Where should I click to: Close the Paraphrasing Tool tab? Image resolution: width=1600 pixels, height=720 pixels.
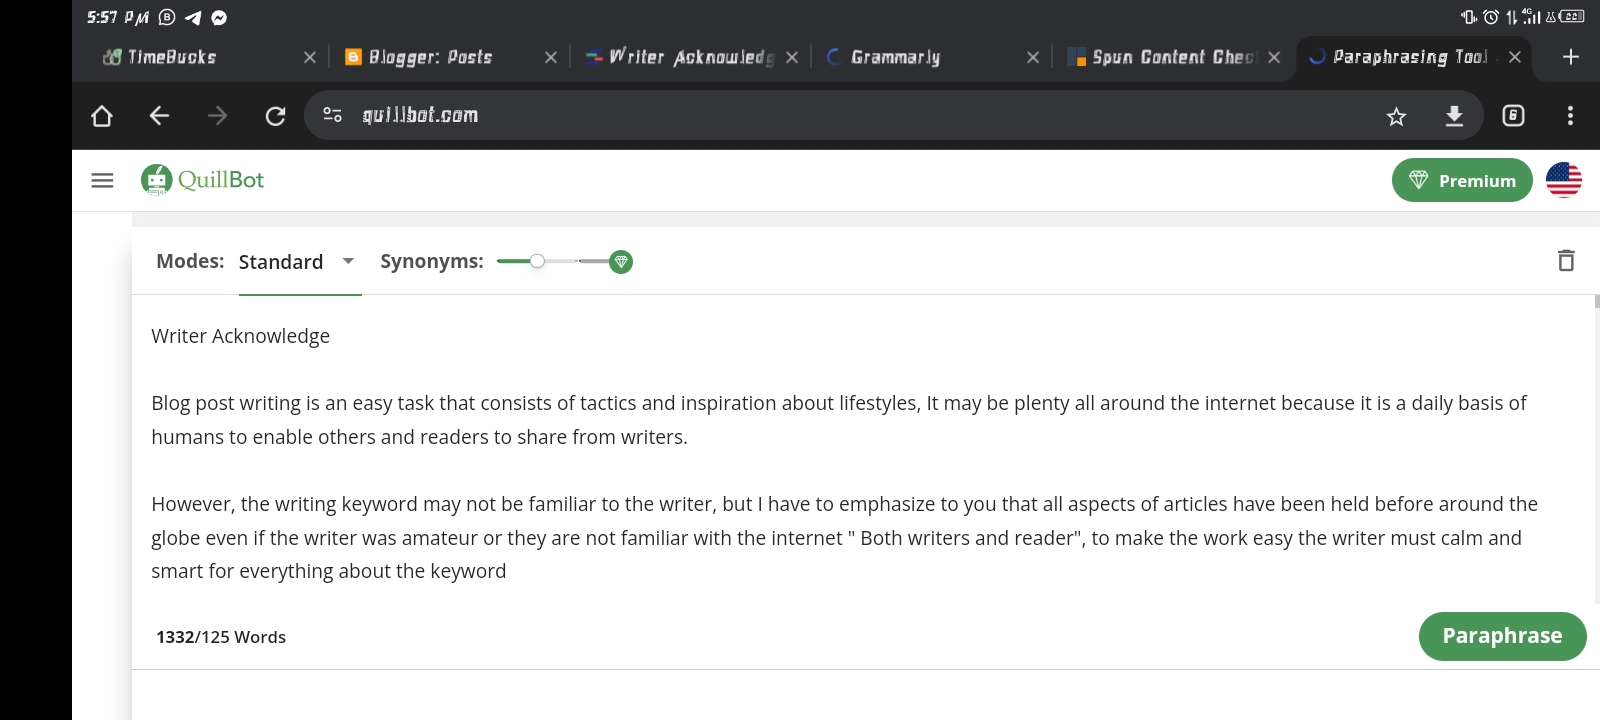pyautogui.click(x=1514, y=57)
